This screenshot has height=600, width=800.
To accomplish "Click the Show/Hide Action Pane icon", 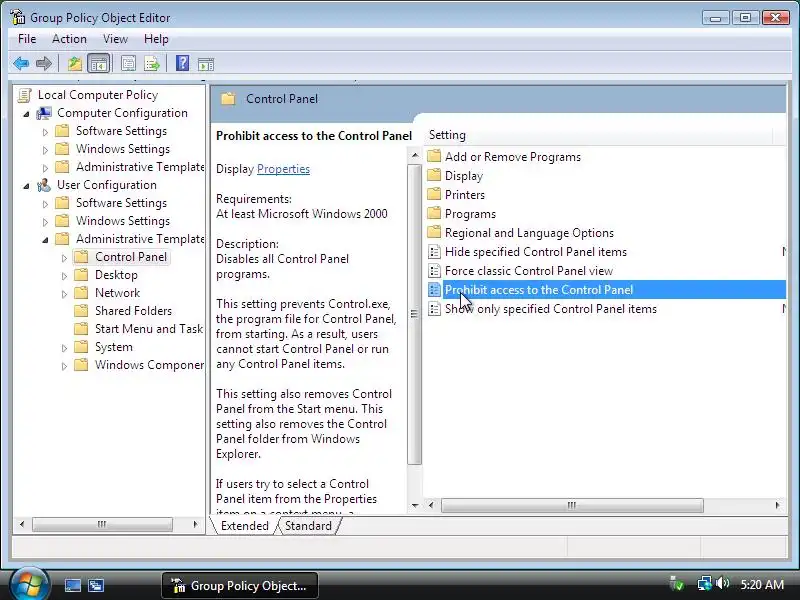I will 206,64.
